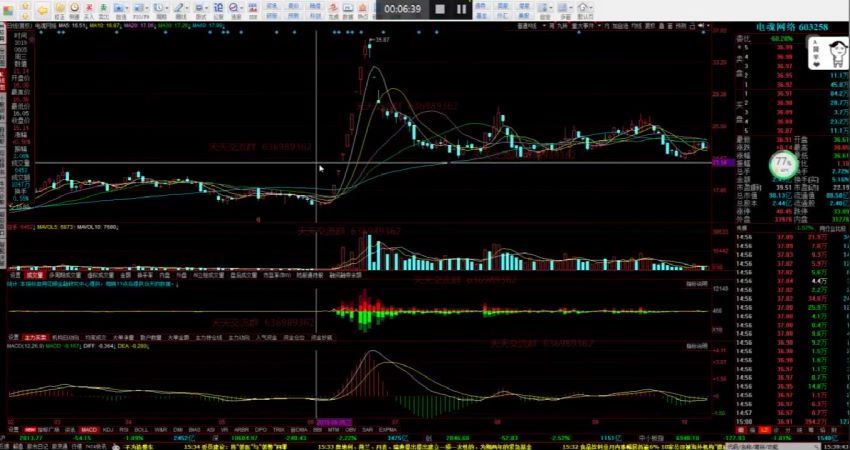
Task: Click the colorful app logo icon
Action: coord(8,10)
